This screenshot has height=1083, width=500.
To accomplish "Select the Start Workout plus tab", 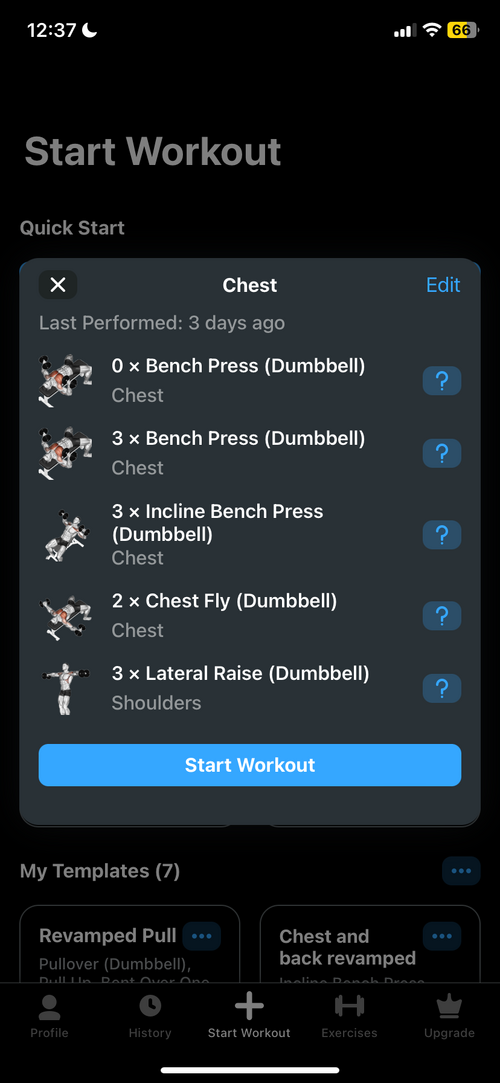I will click(x=249, y=1016).
